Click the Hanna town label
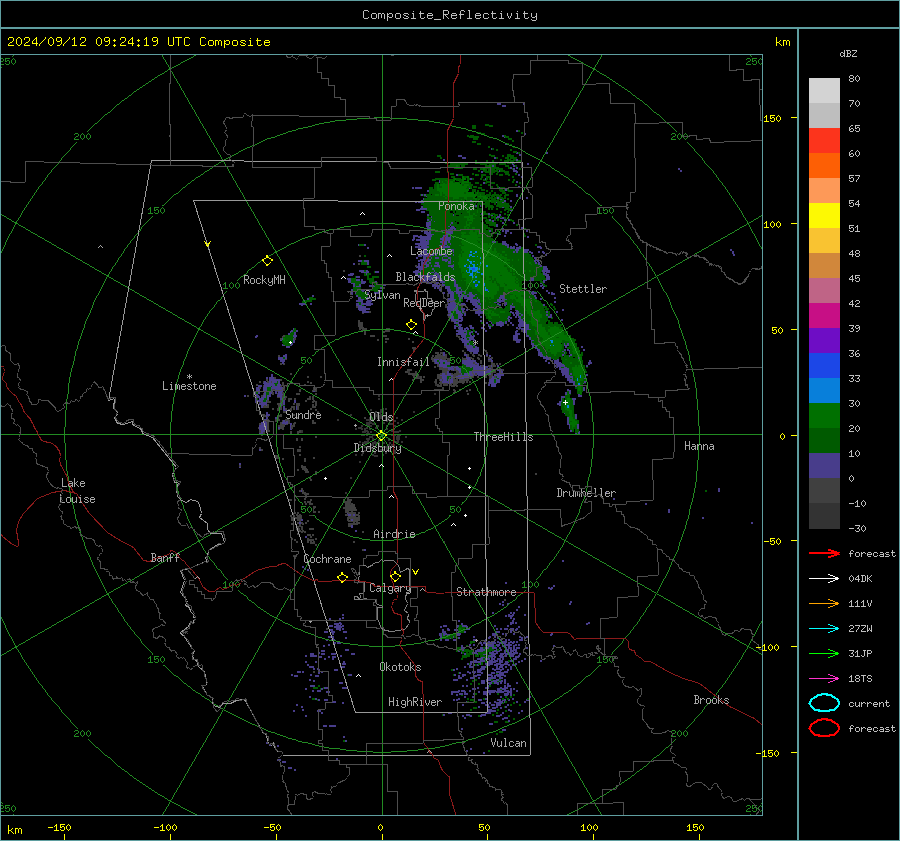Viewport: 900px width, 841px height. [699, 446]
